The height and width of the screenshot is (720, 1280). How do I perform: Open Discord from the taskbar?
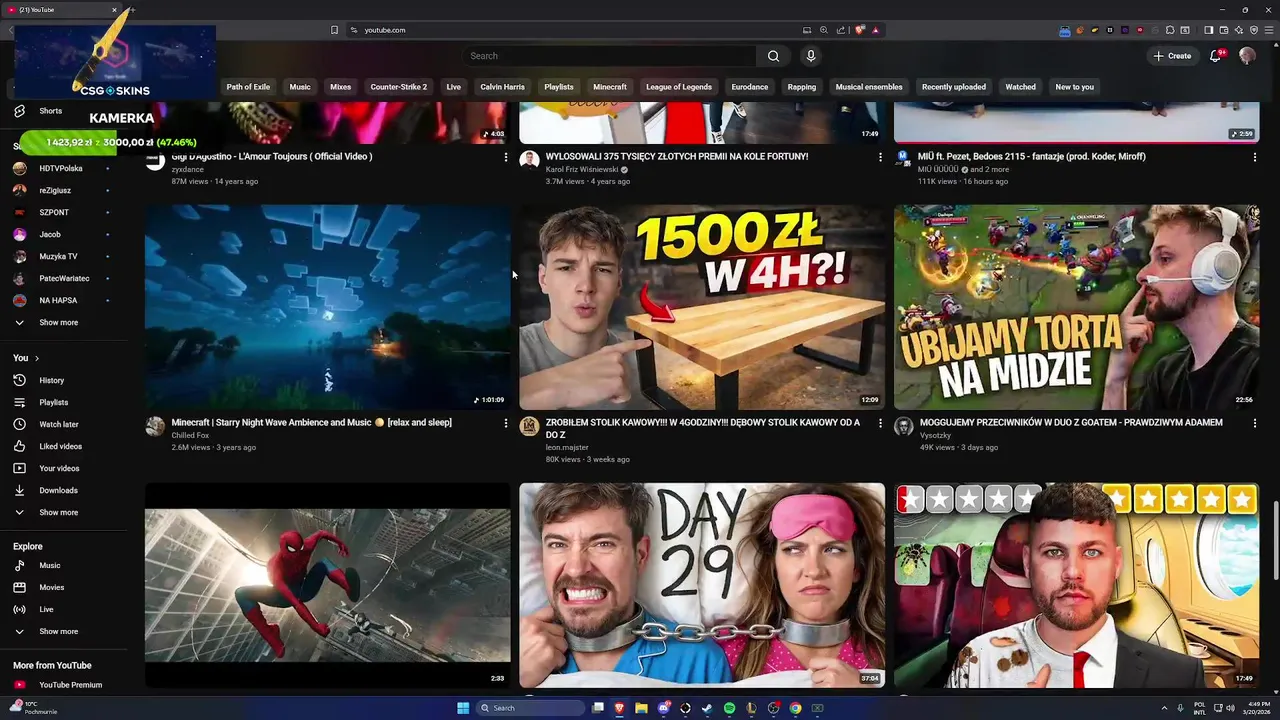663,708
